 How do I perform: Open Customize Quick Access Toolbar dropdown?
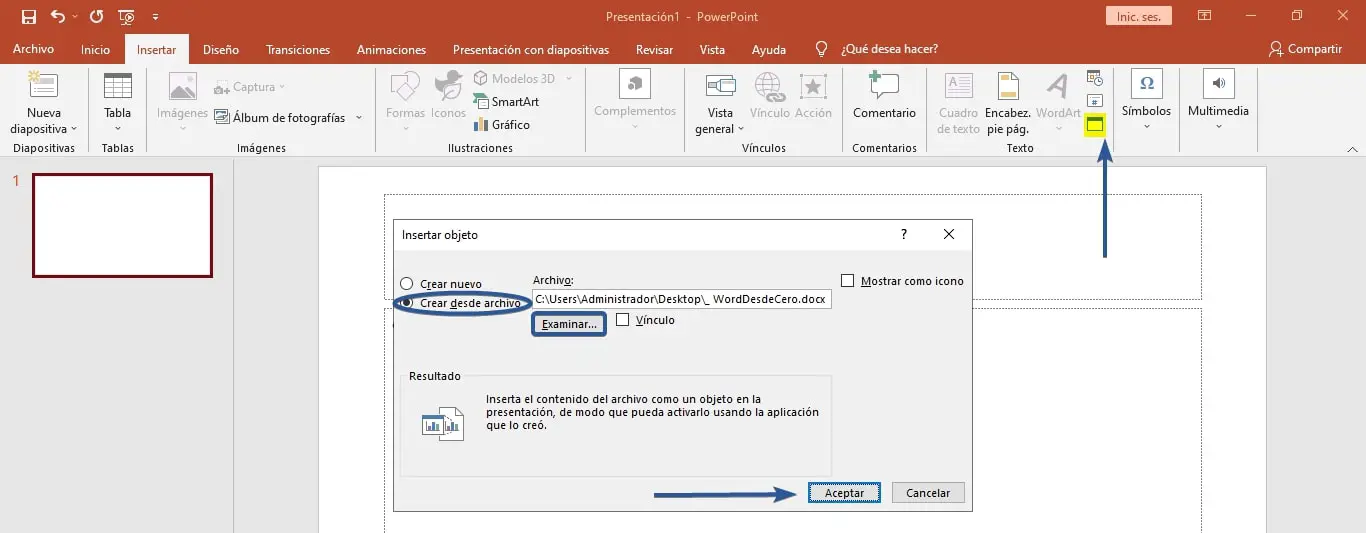click(155, 17)
